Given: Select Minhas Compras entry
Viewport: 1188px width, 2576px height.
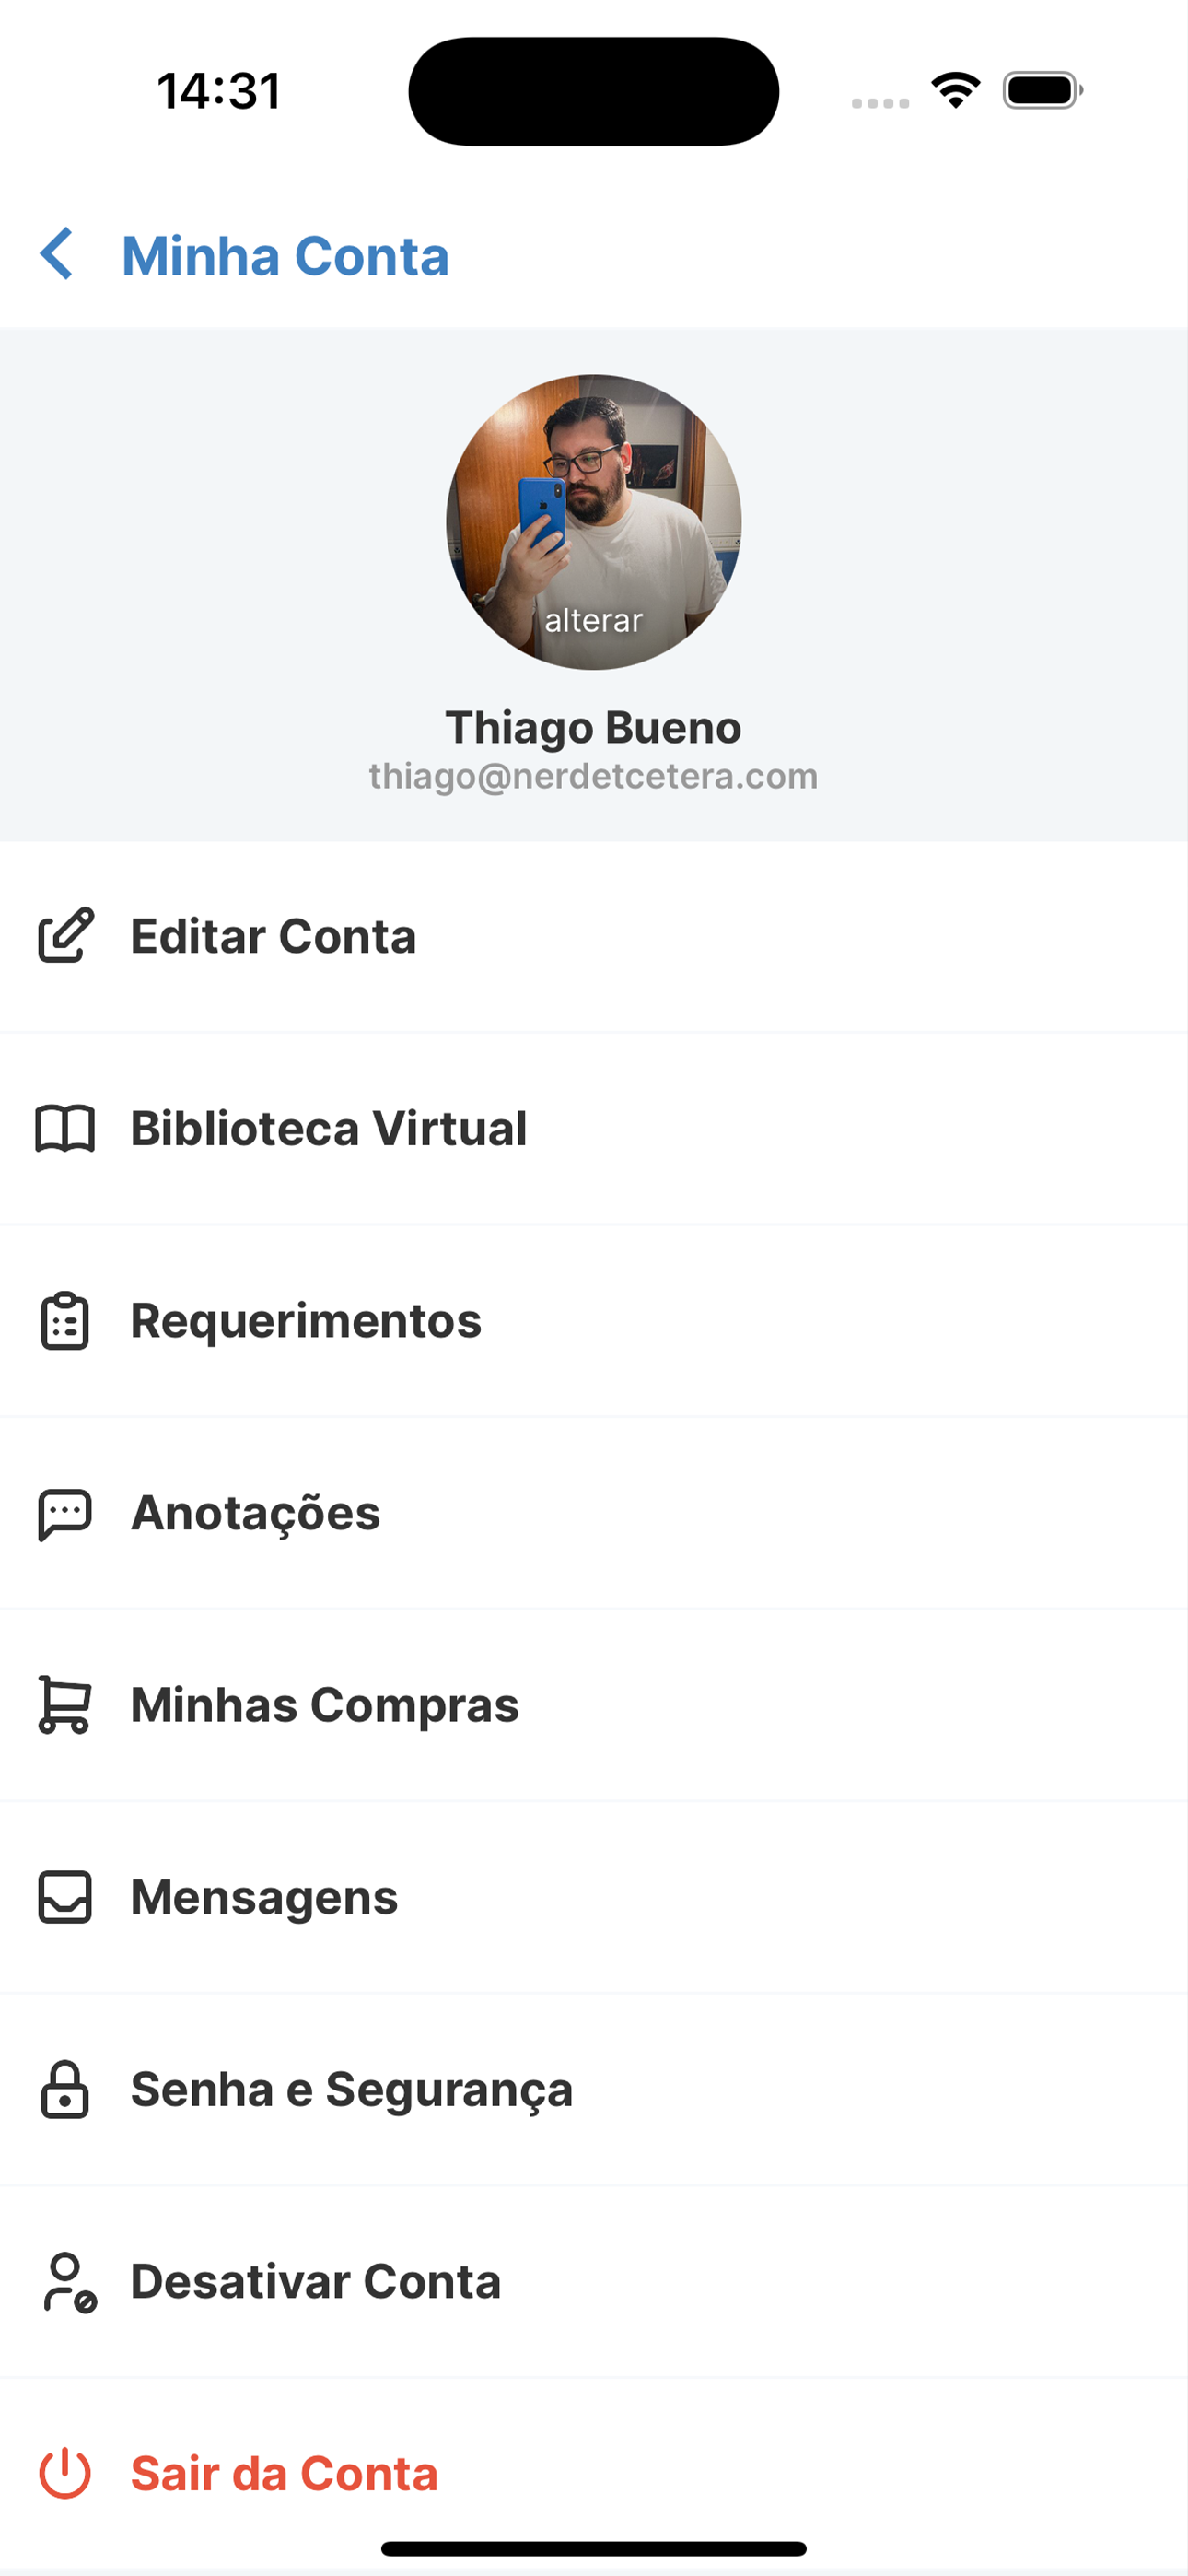Looking at the screenshot, I should pos(594,1705).
